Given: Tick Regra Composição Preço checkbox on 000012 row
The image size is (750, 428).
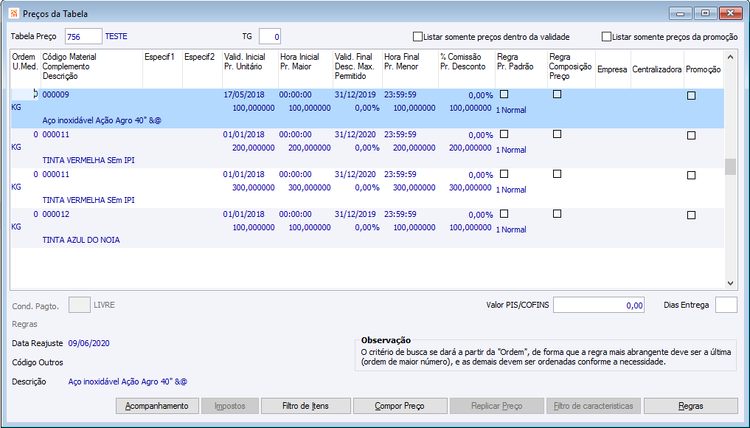Looking at the screenshot, I should [557, 214].
